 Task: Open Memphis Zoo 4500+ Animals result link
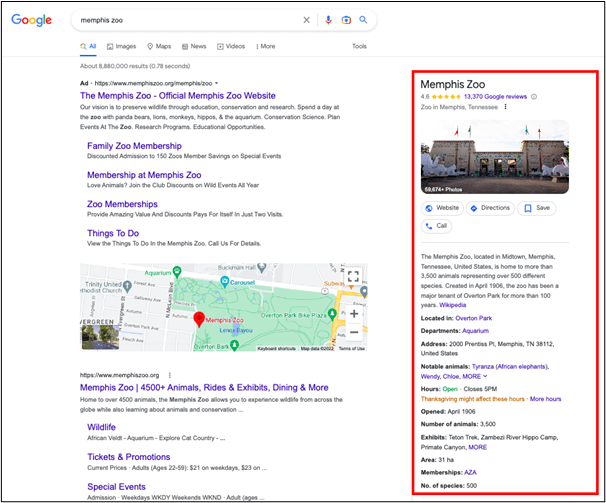[x=204, y=387]
